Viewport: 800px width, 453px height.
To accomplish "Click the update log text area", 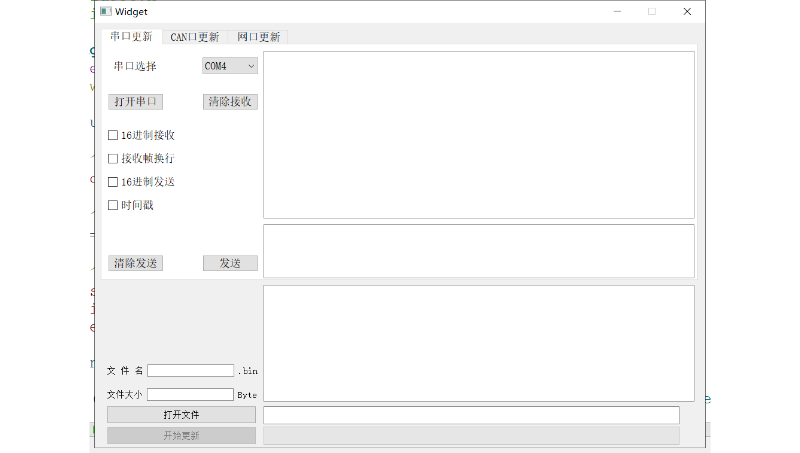I will pyautogui.click(x=479, y=343).
